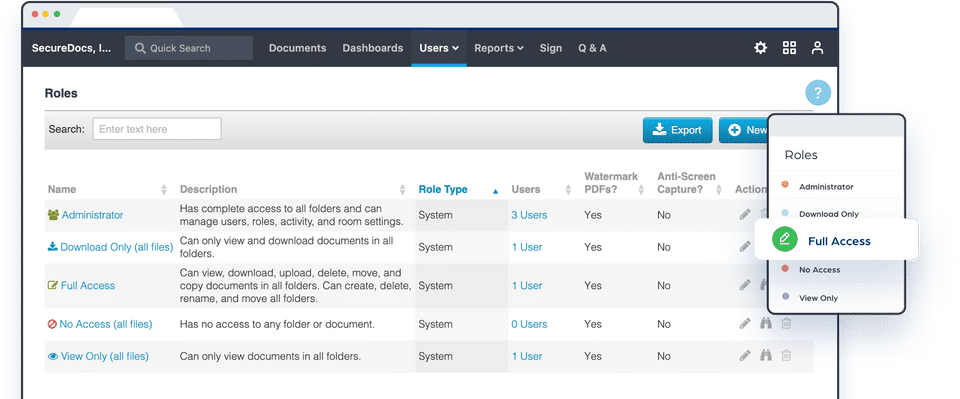Open the settings gear in the navbar
The width and height of the screenshot is (960, 399).
tap(760, 48)
